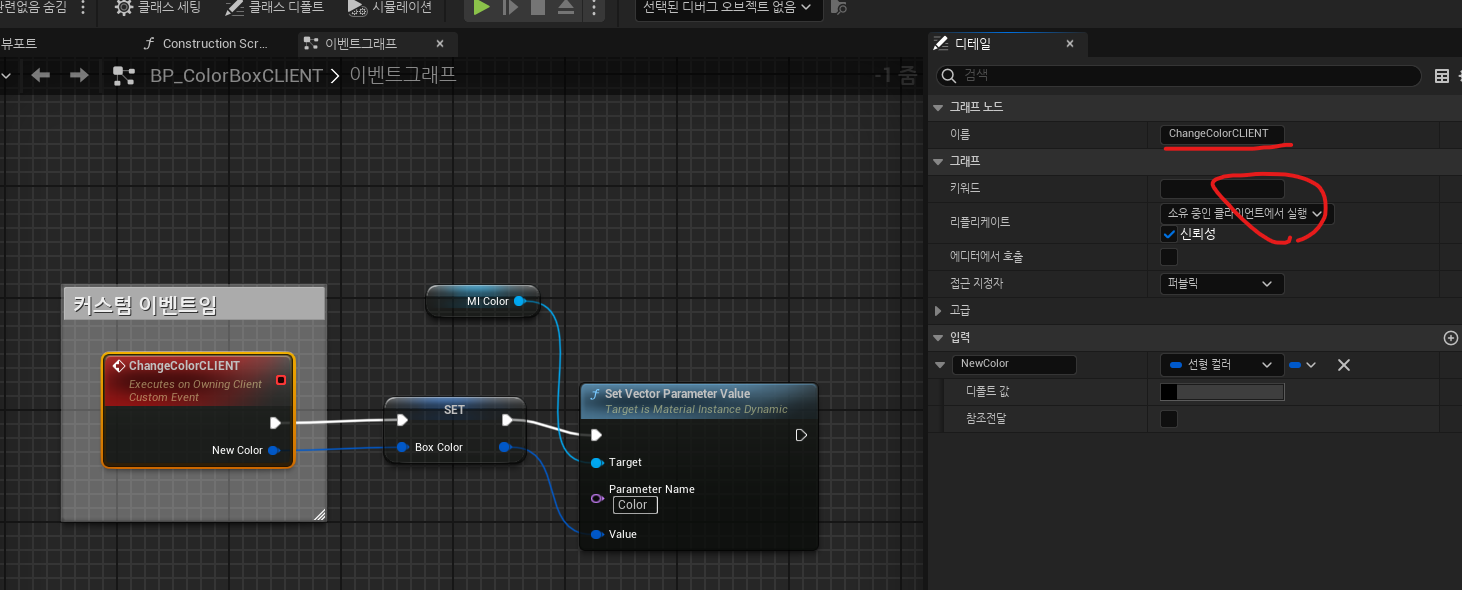Image resolution: width=1462 pixels, height=590 pixels.
Task: Edit Parameter Name Color text box
Action: [635, 505]
